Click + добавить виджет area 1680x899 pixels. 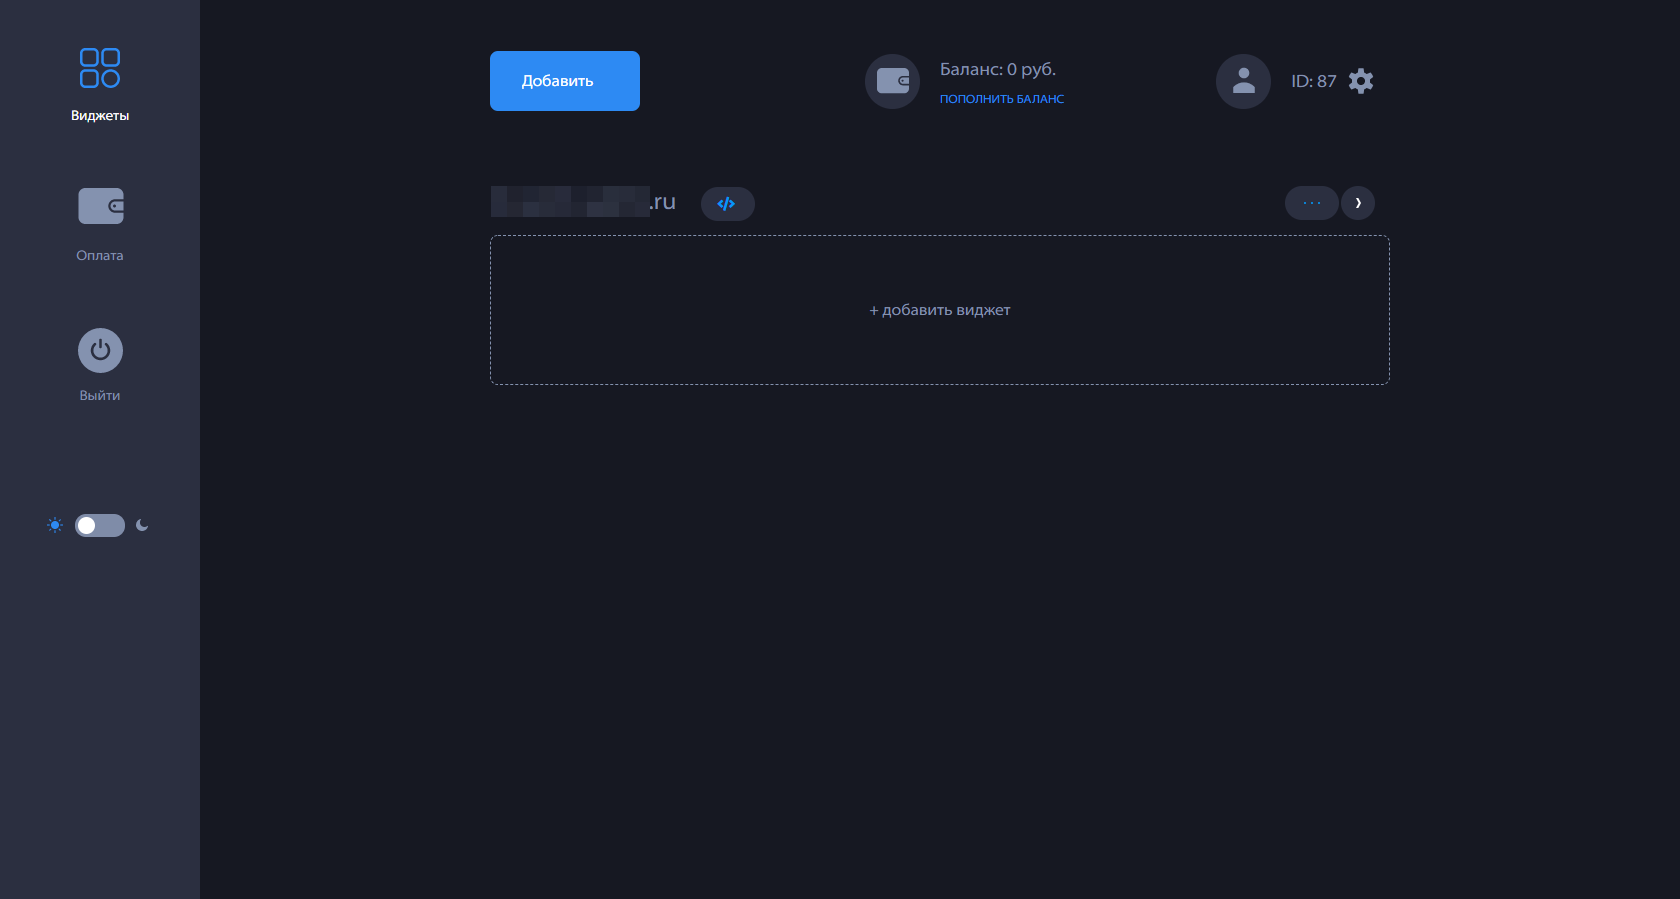coord(940,310)
